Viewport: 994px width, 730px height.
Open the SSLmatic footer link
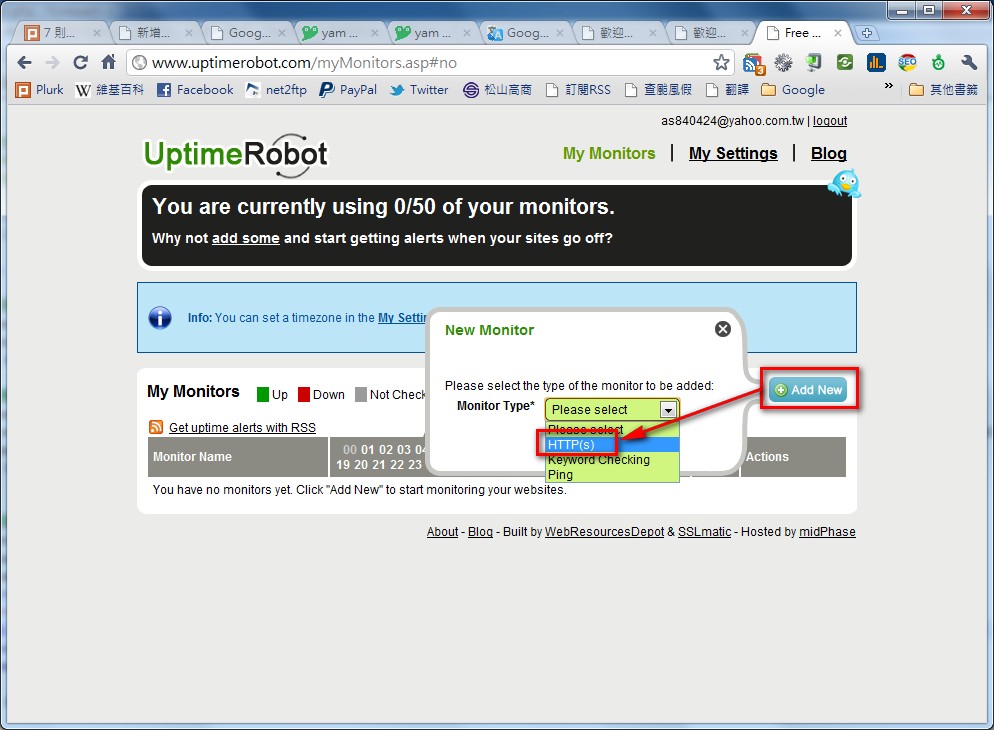point(704,532)
